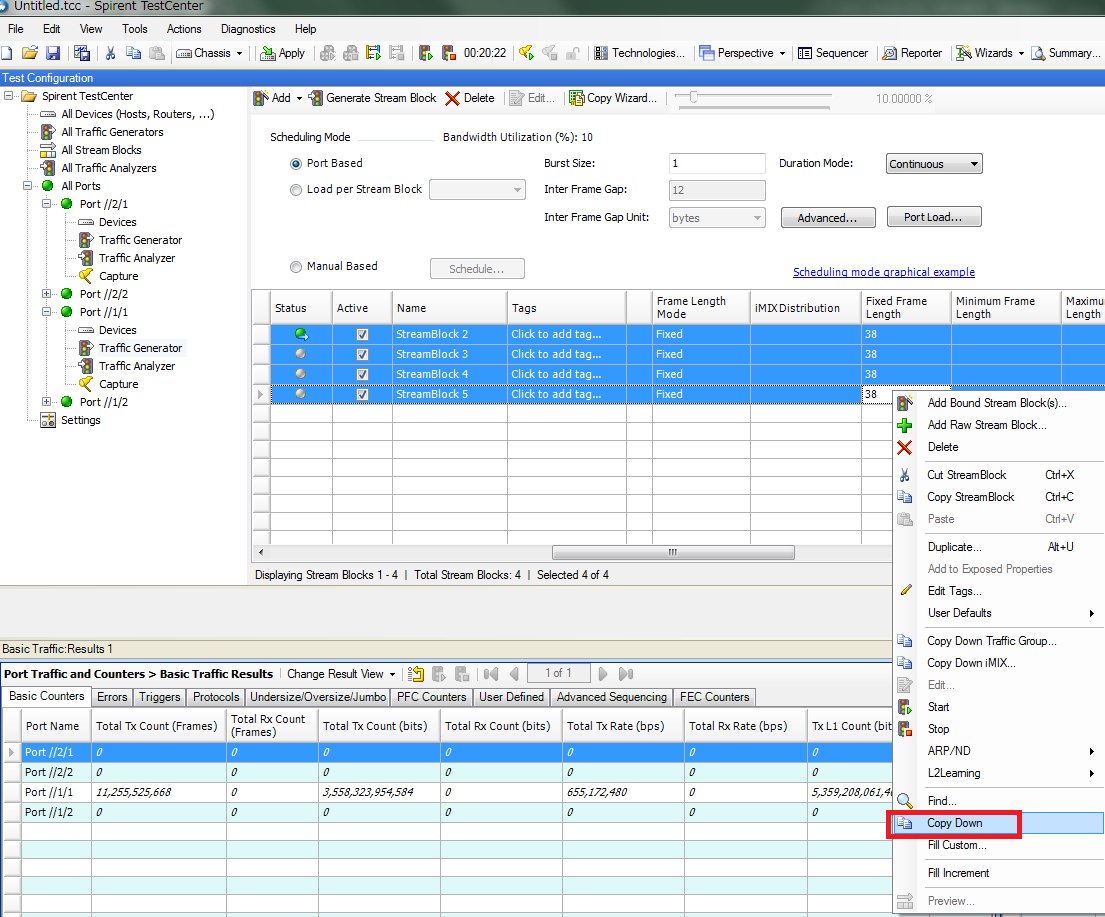The width and height of the screenshot is (1105, 917).
Task: Open the Add button dropdown arrow
Action: click(299, 98)
